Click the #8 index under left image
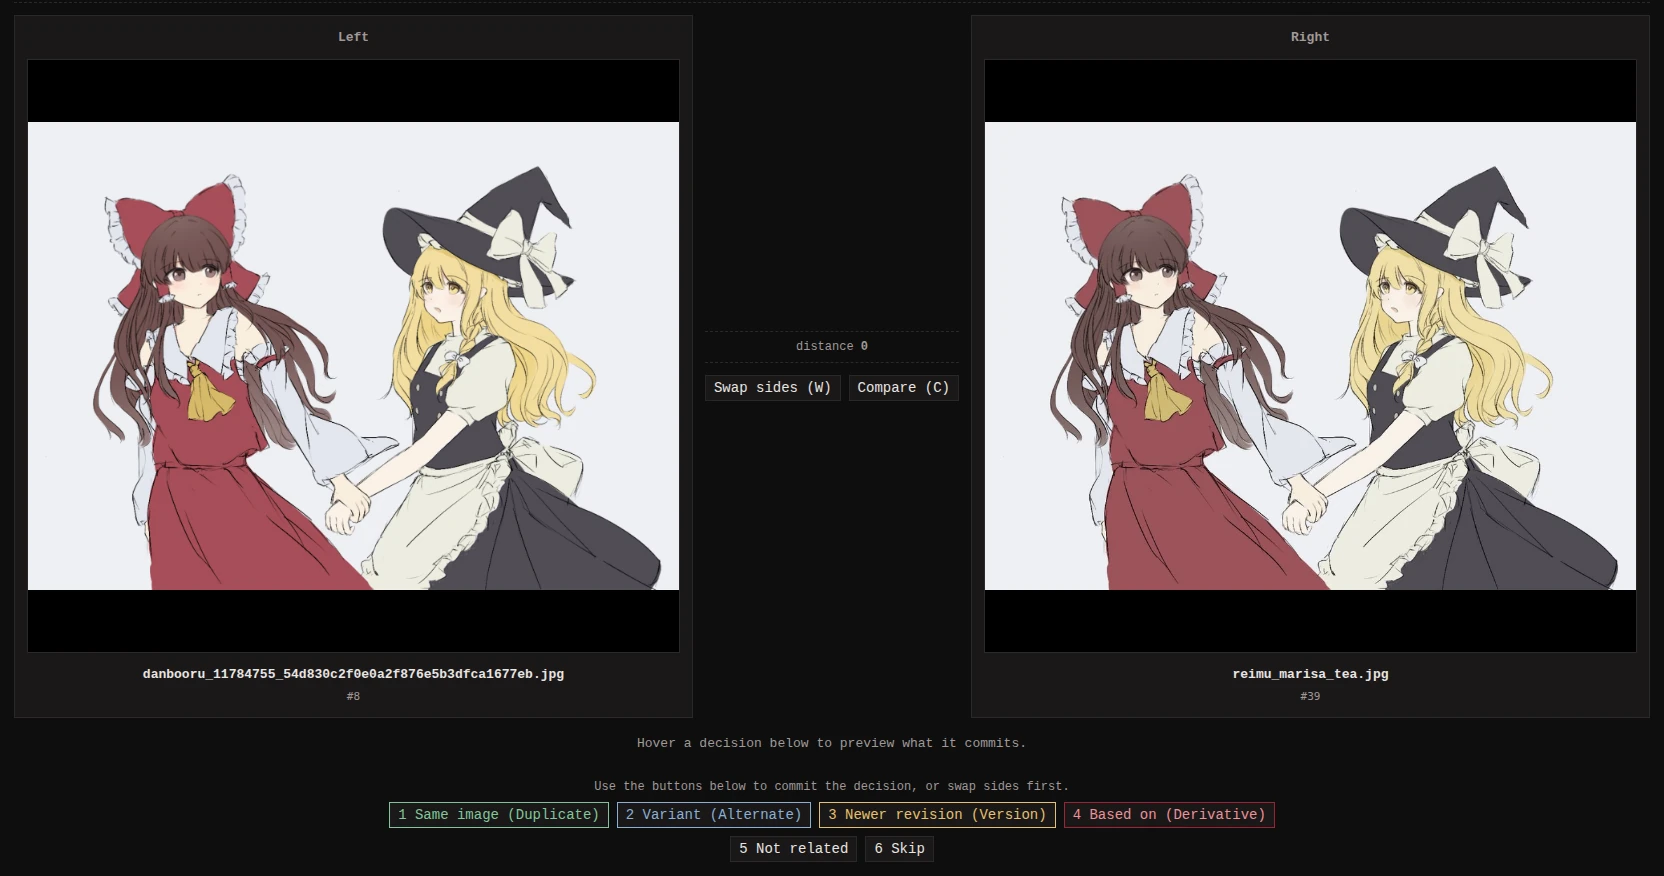 click(353, 696)
